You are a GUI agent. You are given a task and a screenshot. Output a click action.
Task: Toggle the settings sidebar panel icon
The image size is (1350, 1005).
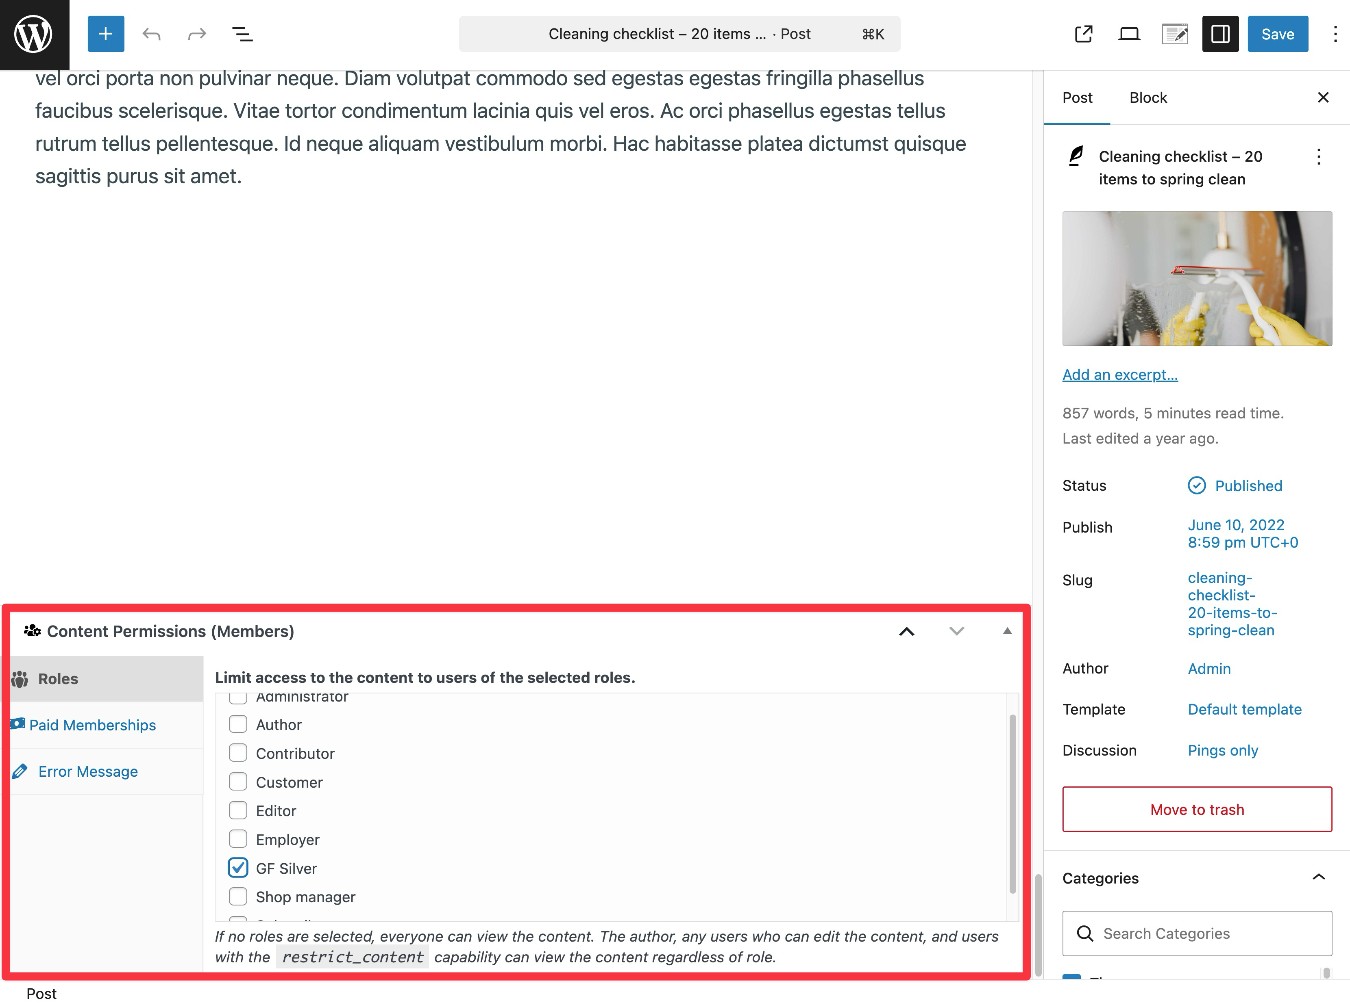tap(1220, 33)
